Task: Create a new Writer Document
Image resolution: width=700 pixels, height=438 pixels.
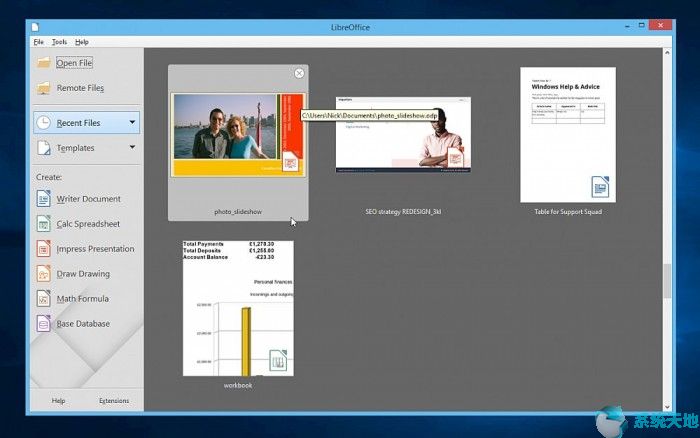Action: (88, 199)
